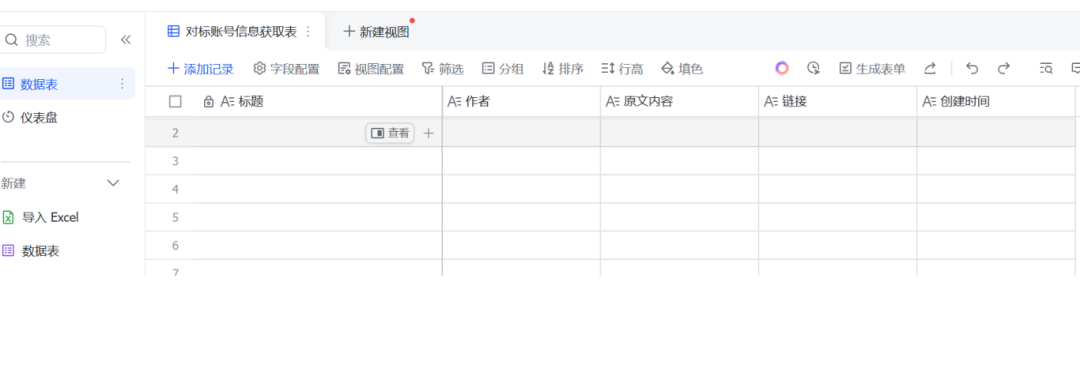Click the 原文内容 column header
The image size is (1080, 380).
pos(679,102)
